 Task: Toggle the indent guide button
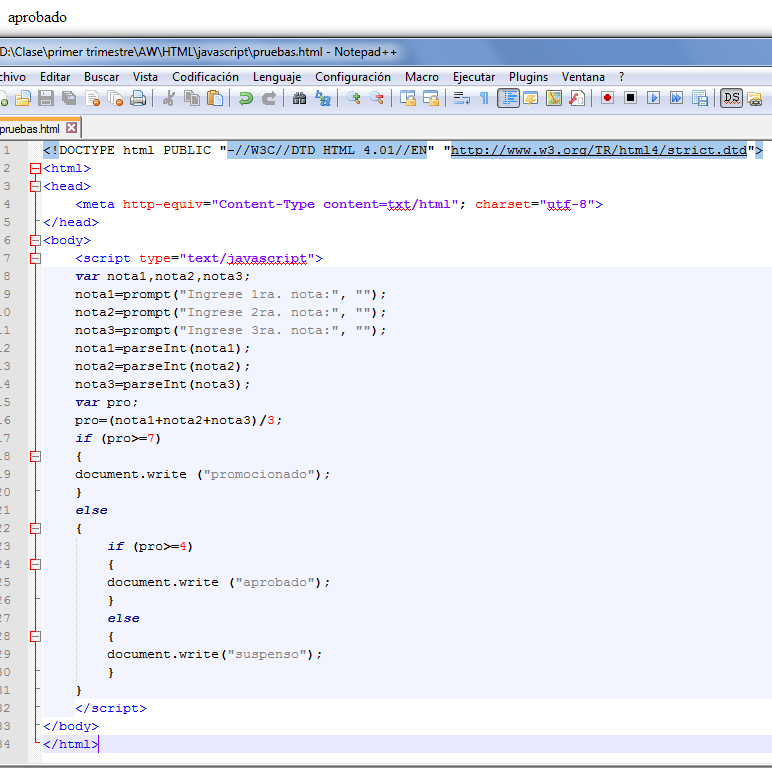point(508,98)
